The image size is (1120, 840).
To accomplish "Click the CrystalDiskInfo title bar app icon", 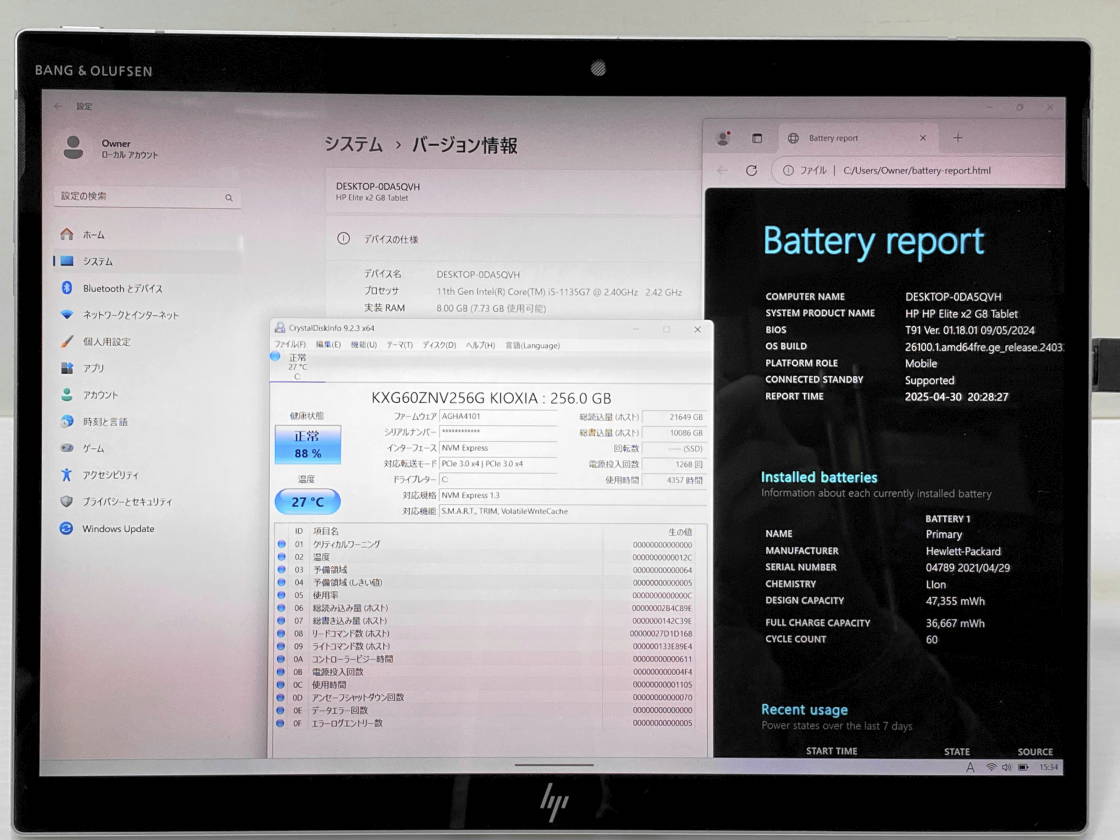I will [x=280, y=328].
